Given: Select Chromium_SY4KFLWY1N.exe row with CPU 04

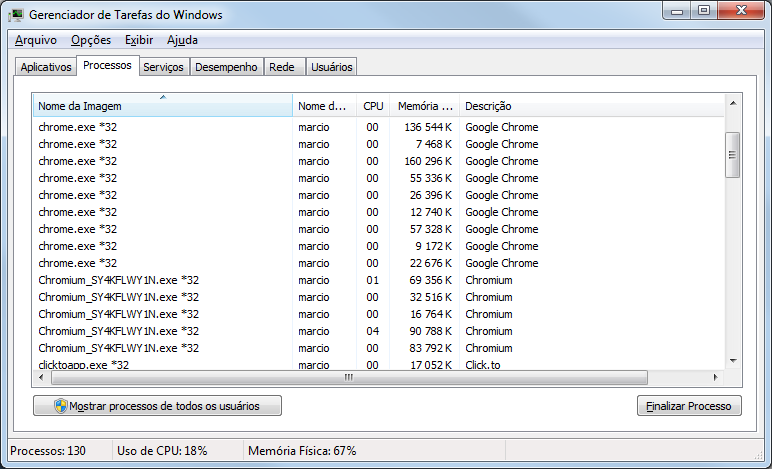Looking at the screenshot, I should 379,331.
